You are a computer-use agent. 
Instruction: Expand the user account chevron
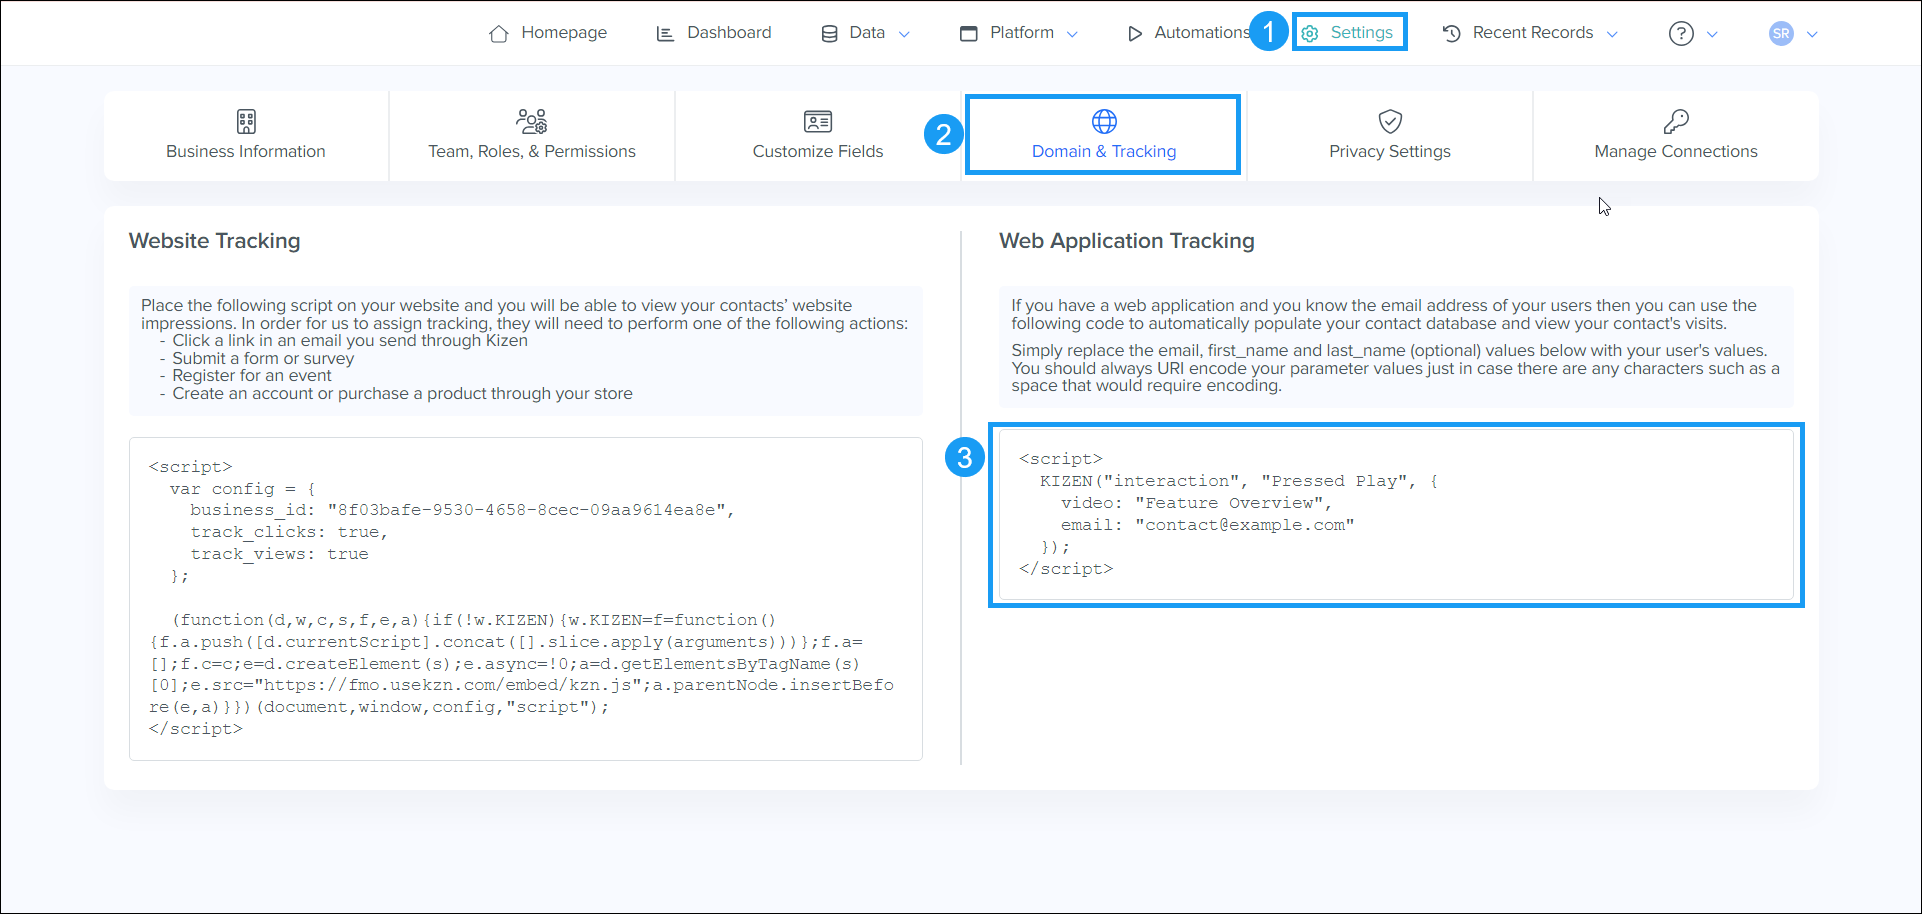(x=1812, y=34)
